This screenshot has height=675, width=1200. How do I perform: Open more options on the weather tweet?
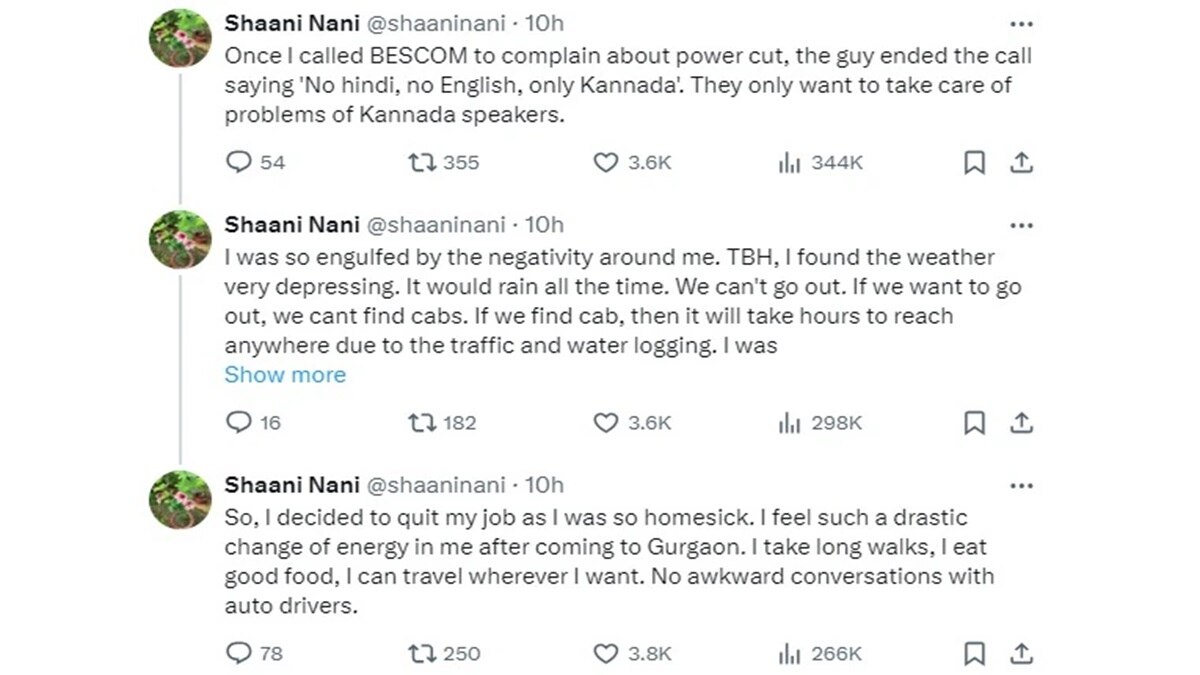pos(1021,225)
